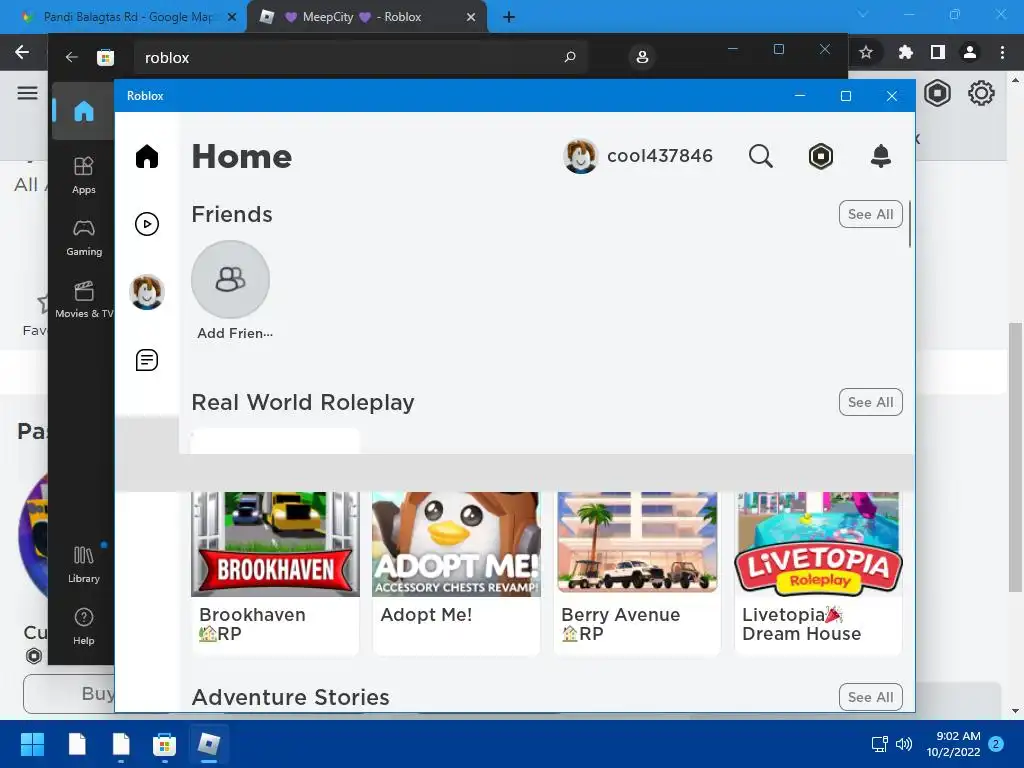Open notification badge in taskbar
Image resolution: width=1024 pixels, height=768 pixels.
click(x=997, y=744)
